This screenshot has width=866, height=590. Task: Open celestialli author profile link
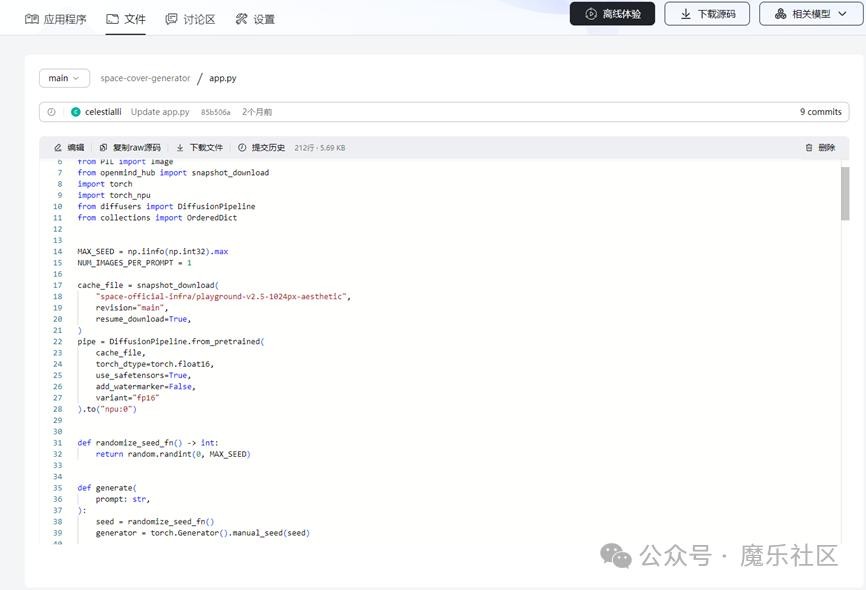click(105, 112)
